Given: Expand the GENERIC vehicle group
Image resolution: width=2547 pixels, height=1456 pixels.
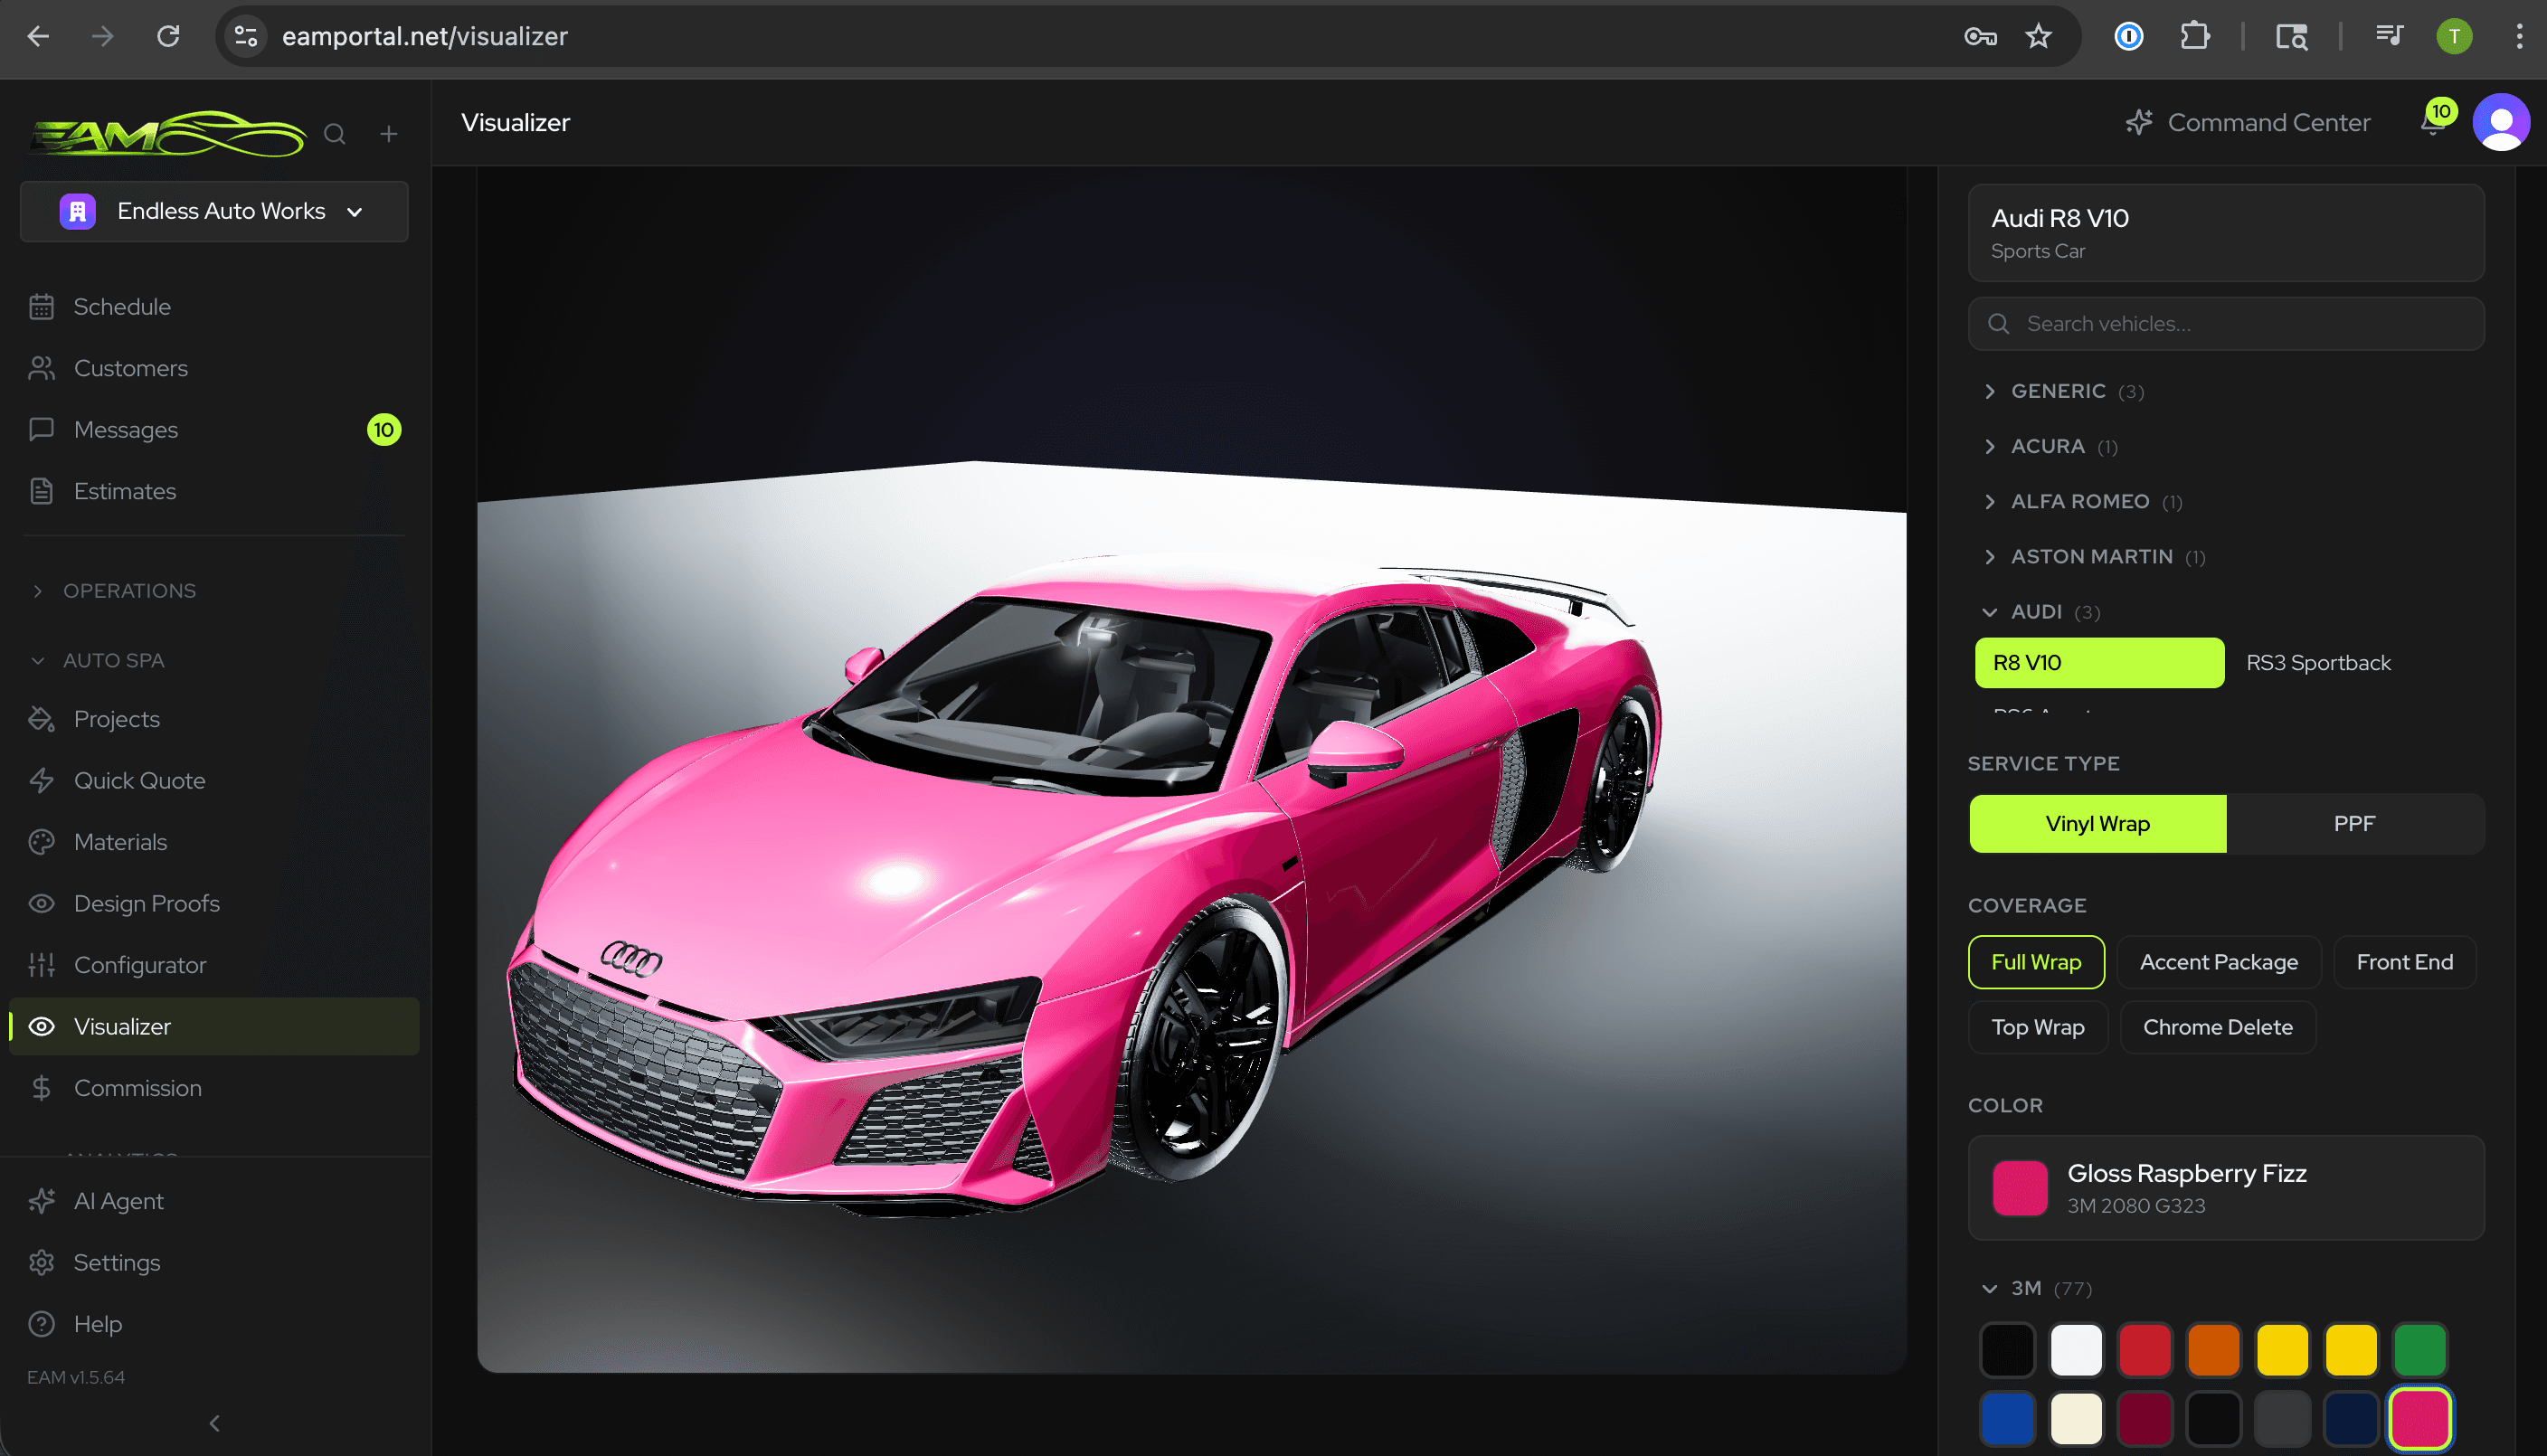Looking at the screenshot, I should click(2065, 391).
